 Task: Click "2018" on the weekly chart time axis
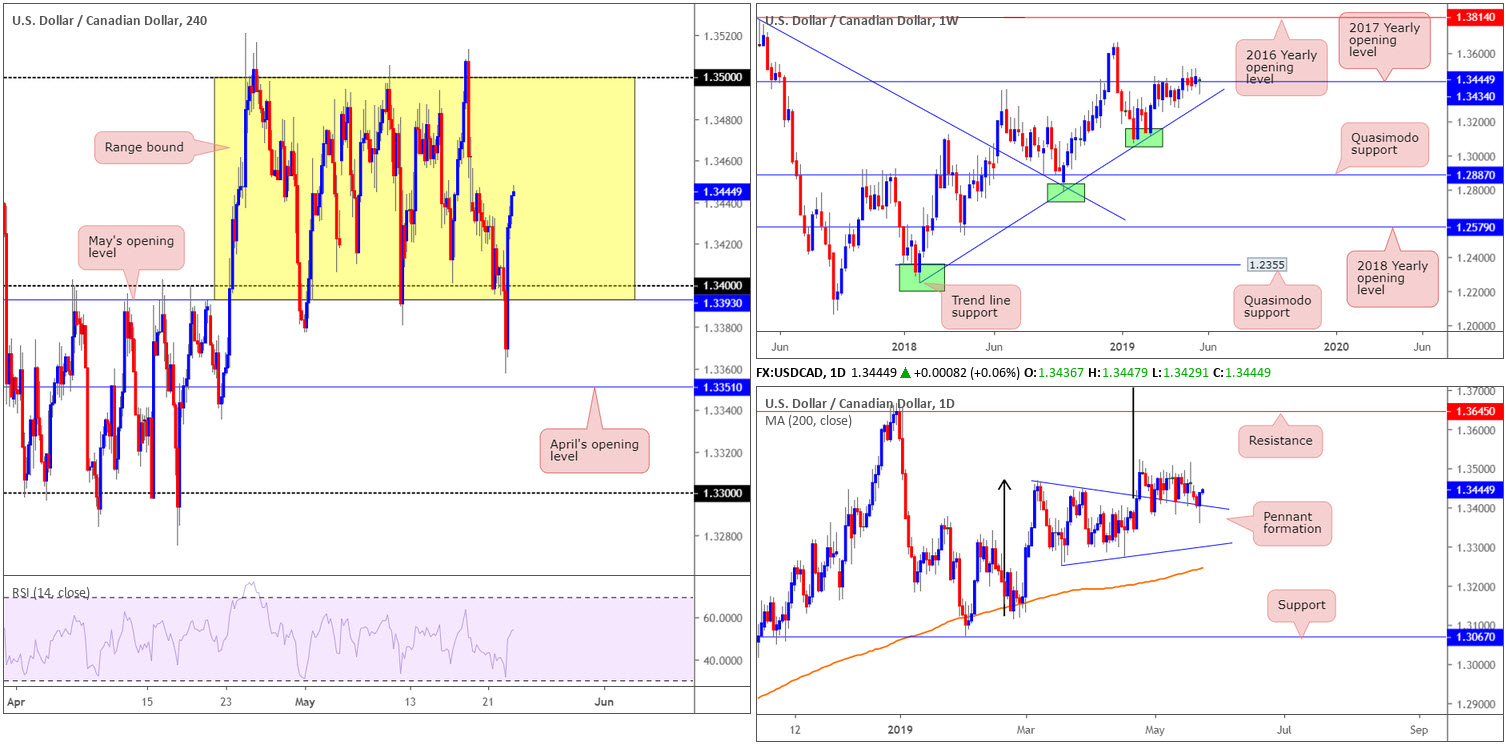903,345
